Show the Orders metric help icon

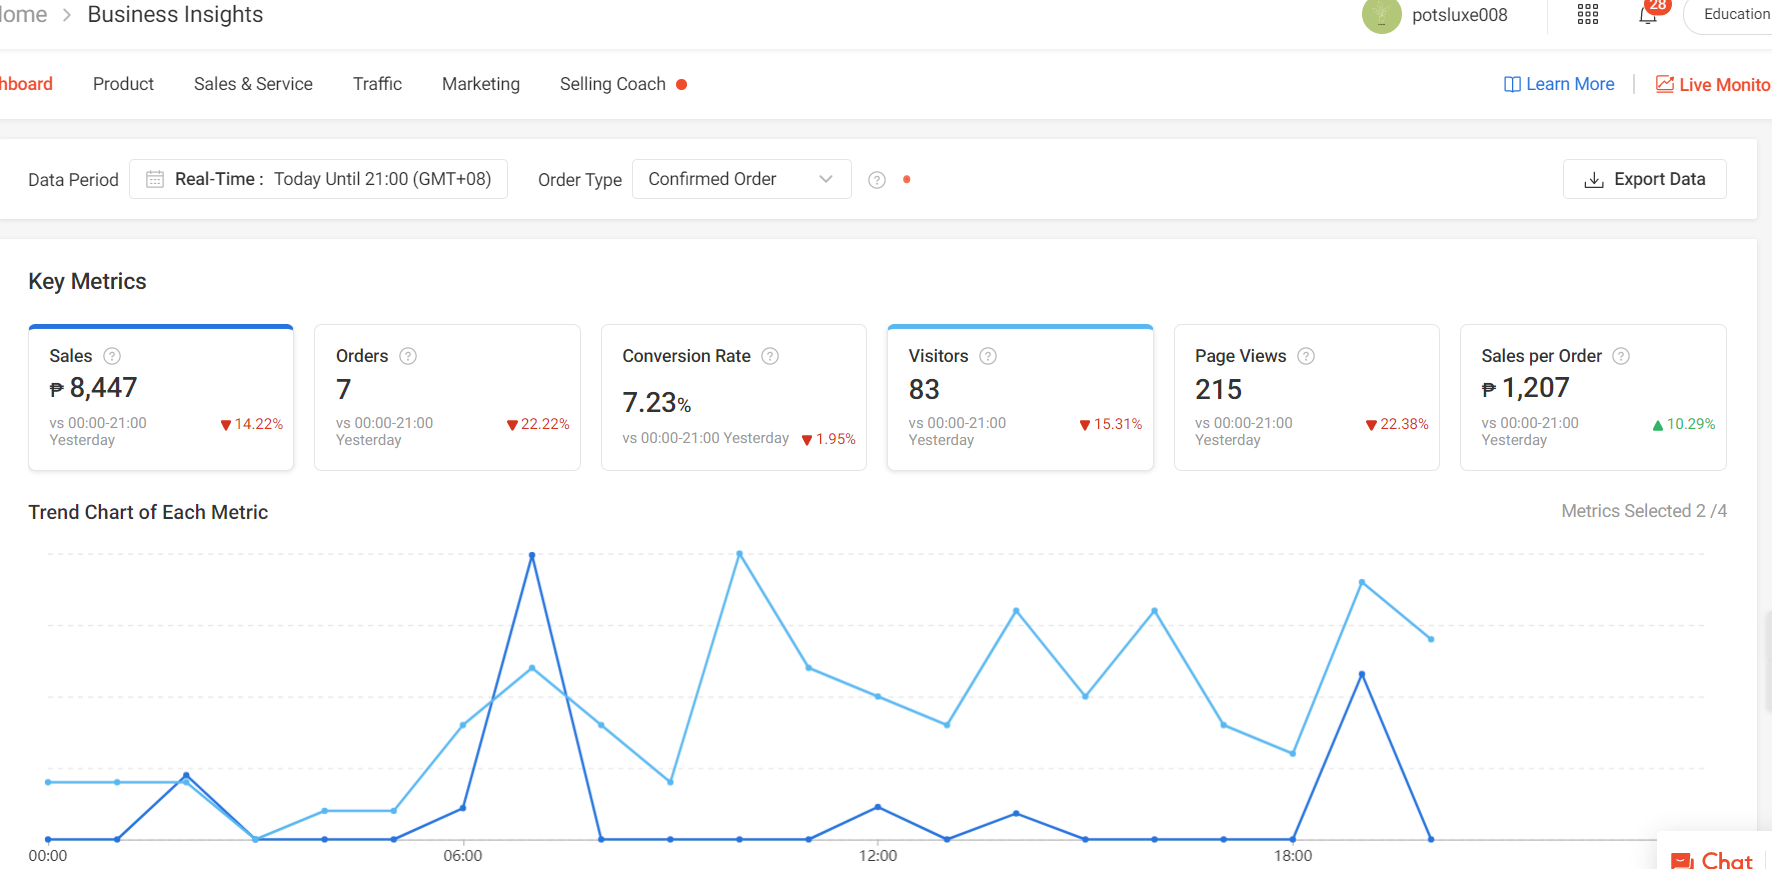(408, 356)
